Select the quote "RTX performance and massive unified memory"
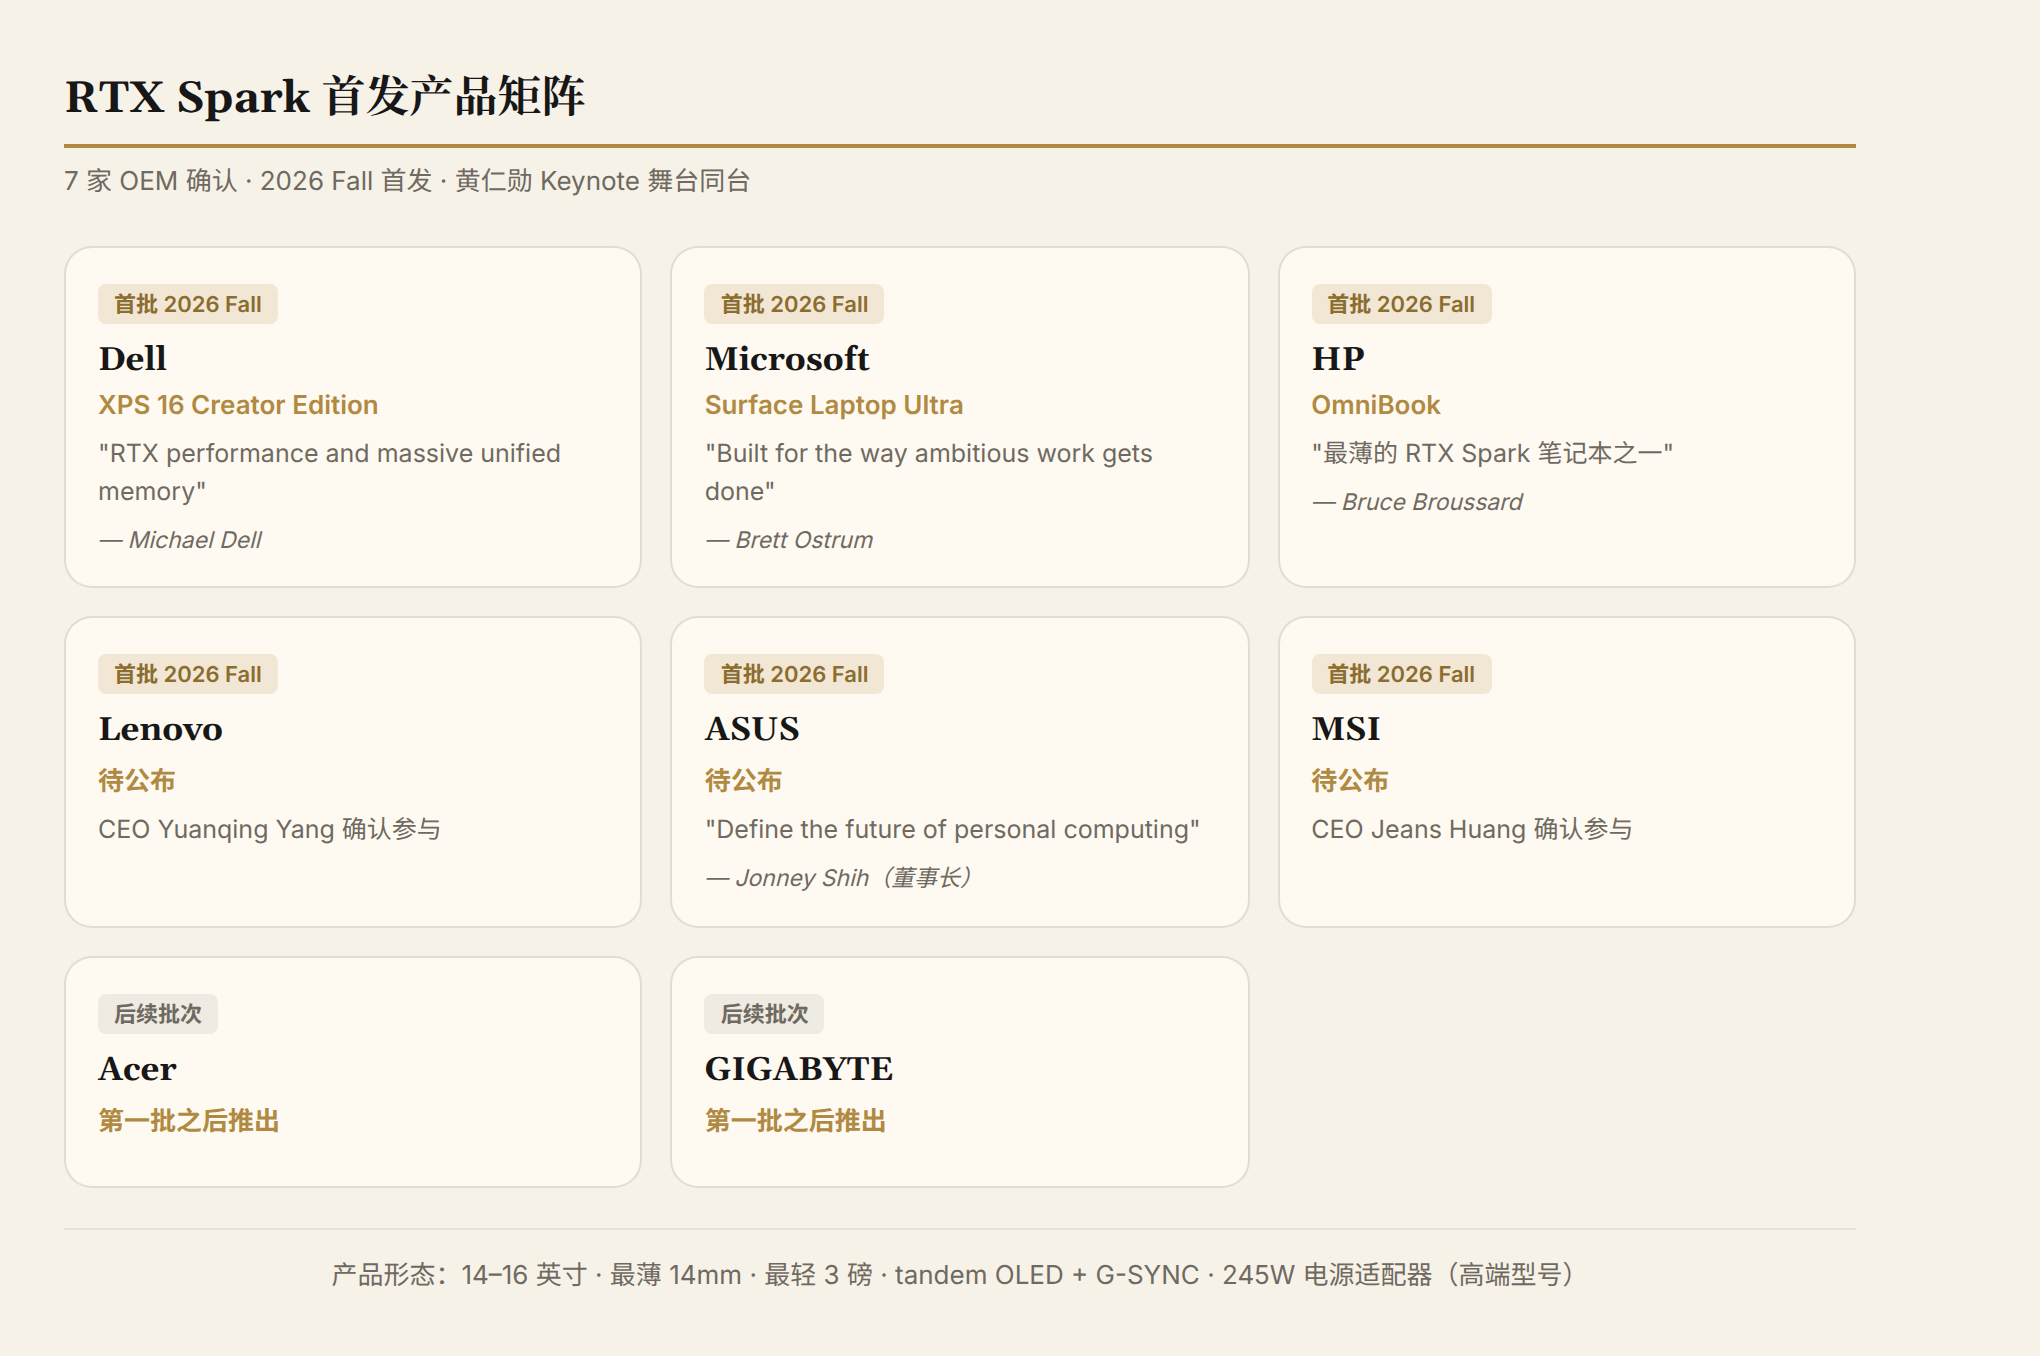 (x=329, y=472)
